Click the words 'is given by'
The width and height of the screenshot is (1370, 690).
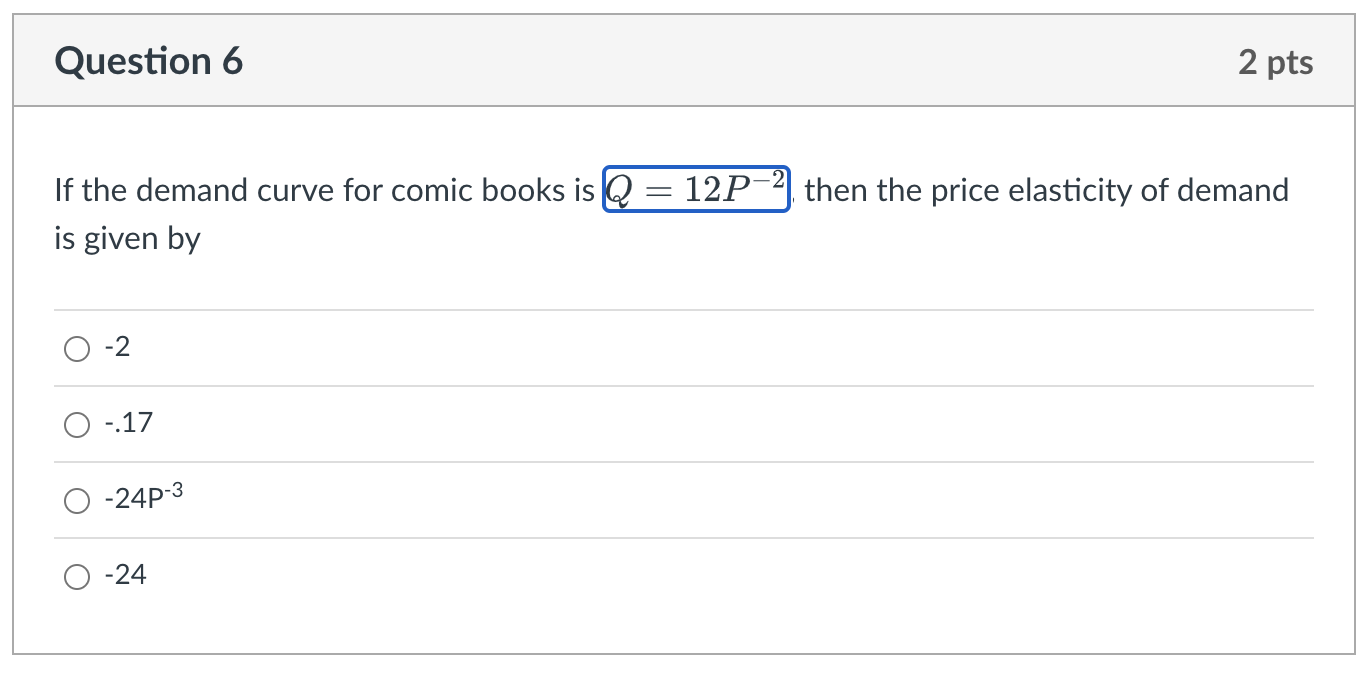point(126,238)
